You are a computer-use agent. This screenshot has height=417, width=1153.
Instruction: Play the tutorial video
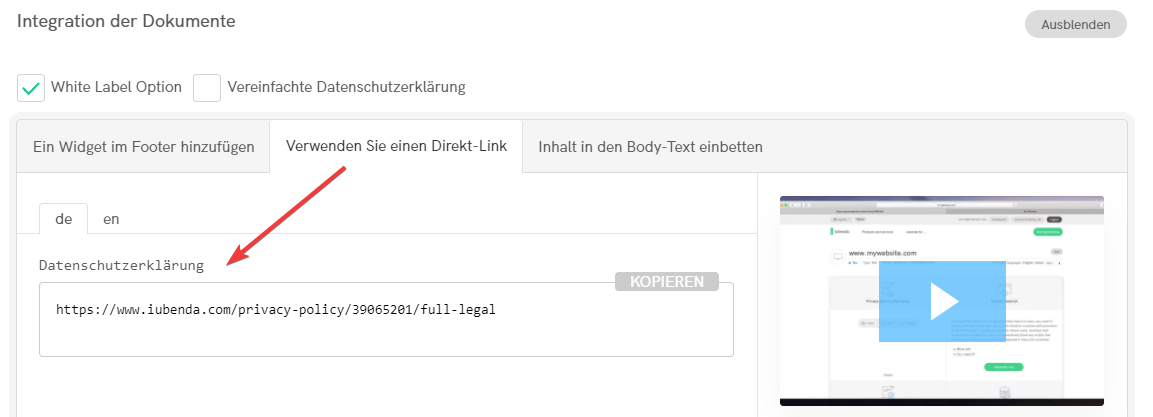click(x=941, y=301)
